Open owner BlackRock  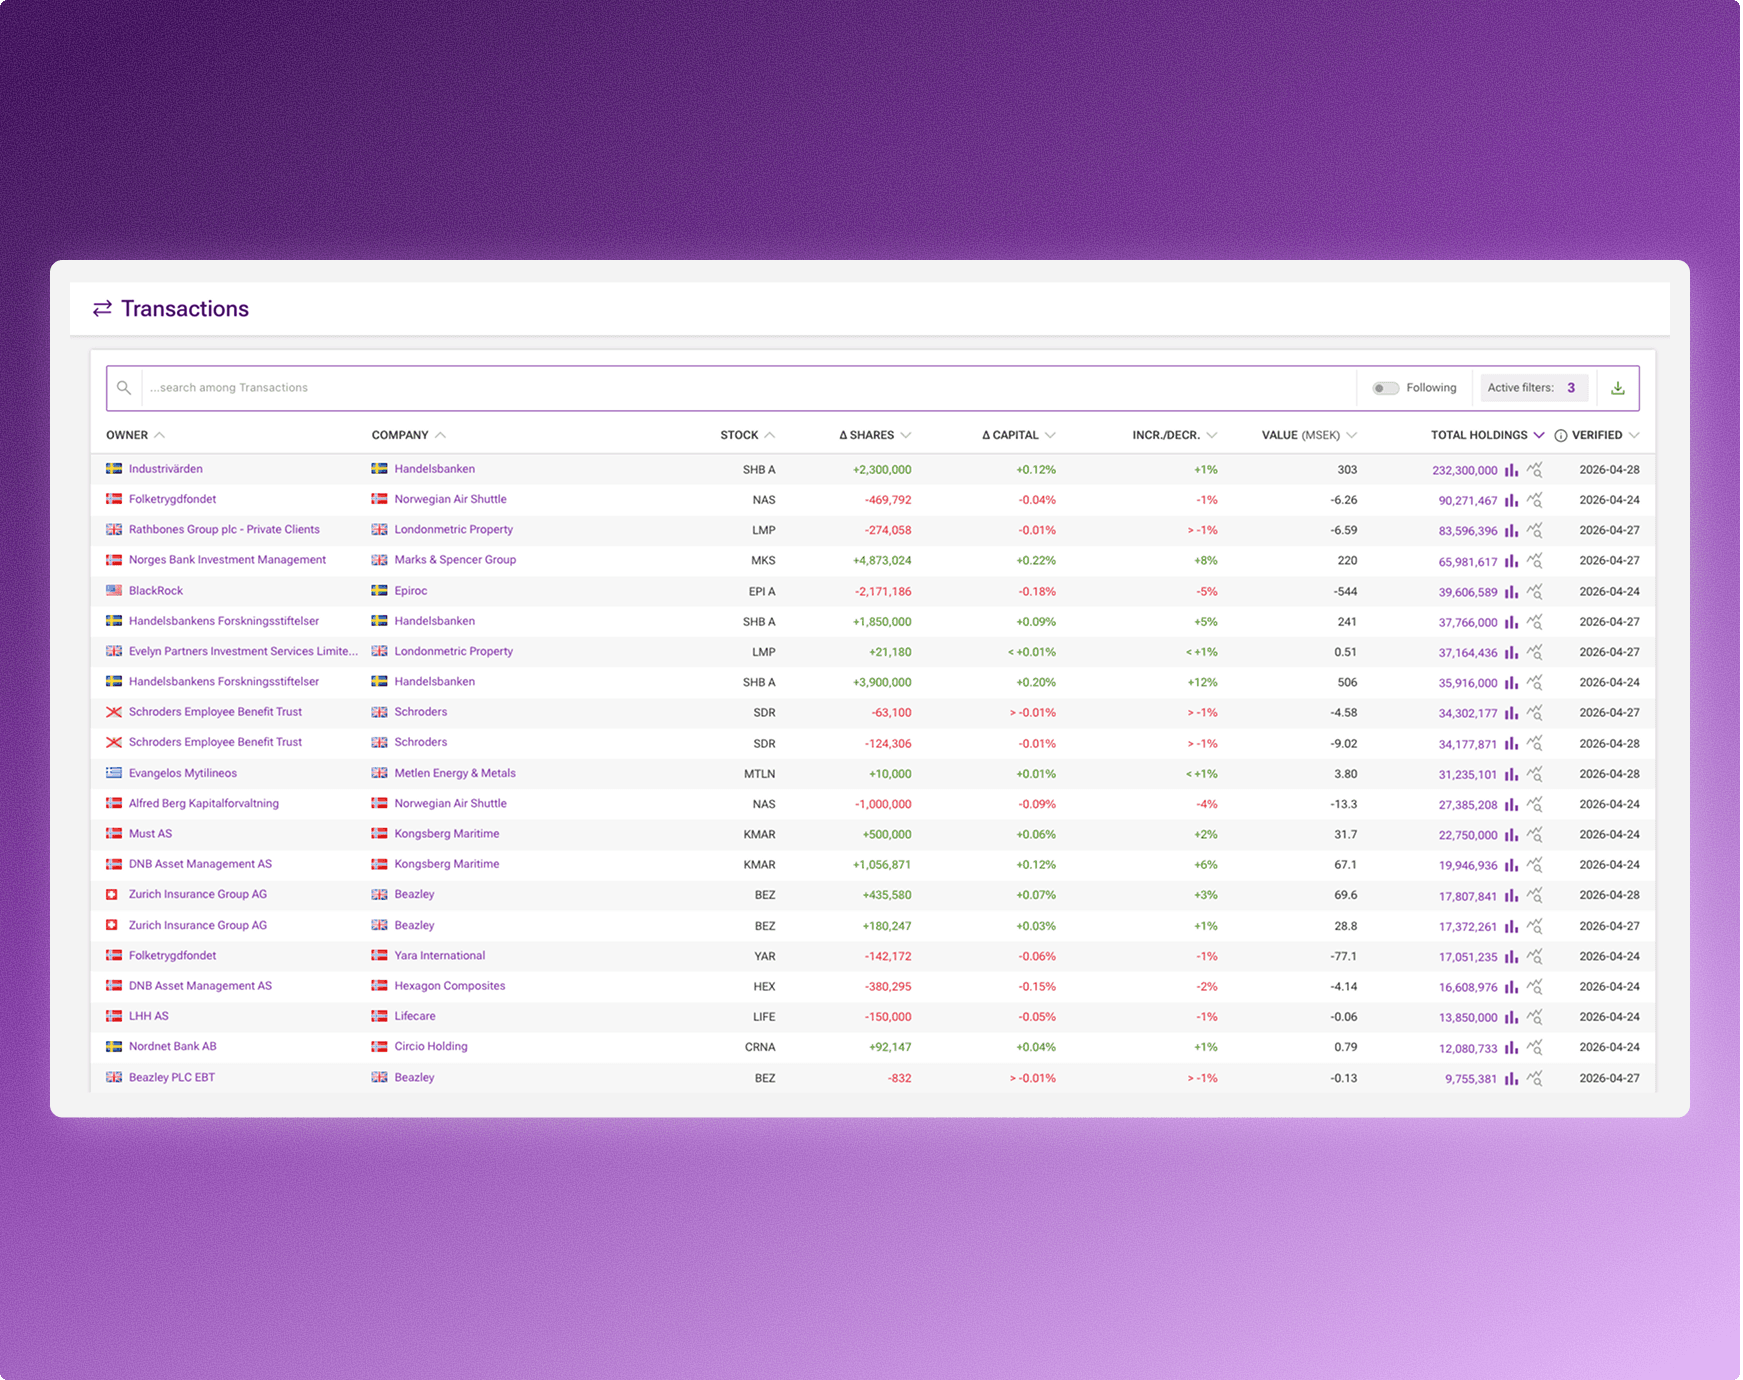tap(156, 591)
